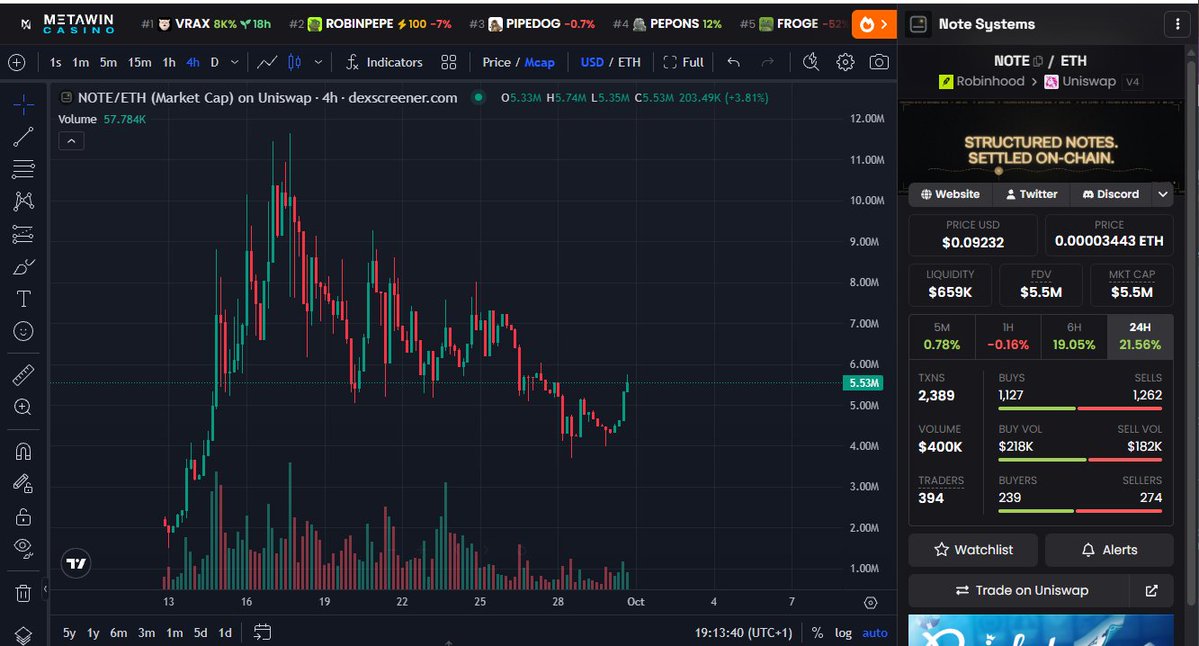Set 1d chart date range
This screenshot has height=646, width=1199.
[225, 633]
